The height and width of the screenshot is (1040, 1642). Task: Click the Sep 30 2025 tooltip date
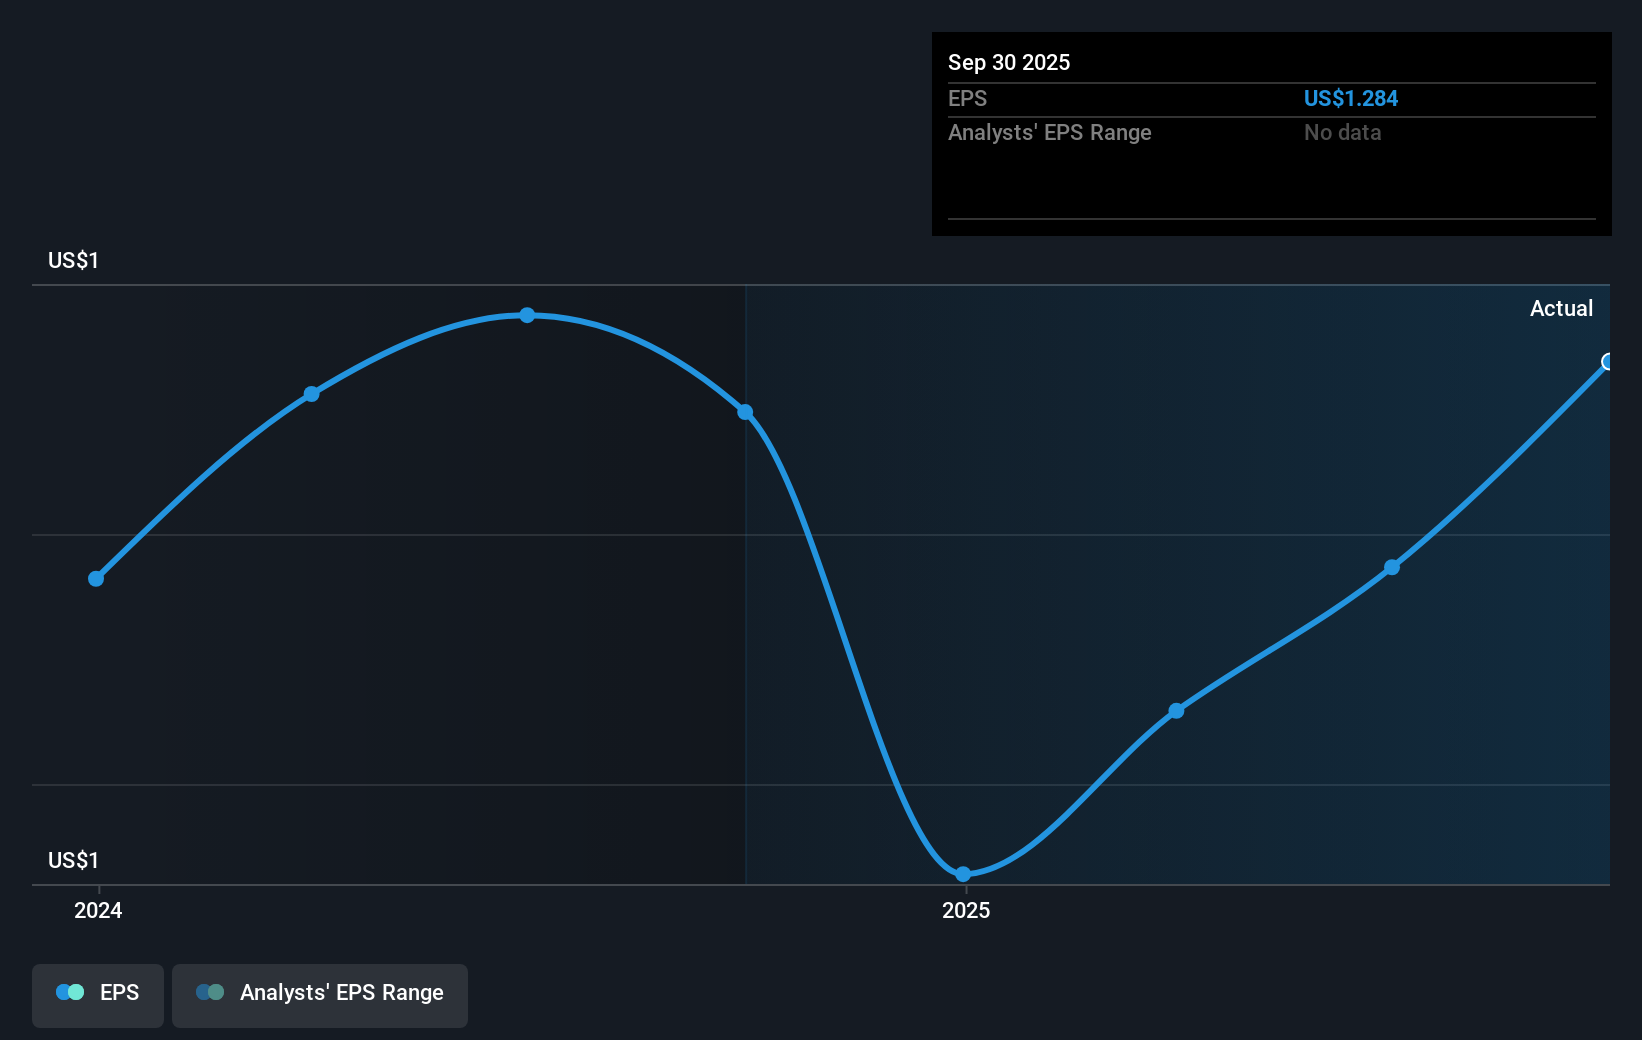1009,62
